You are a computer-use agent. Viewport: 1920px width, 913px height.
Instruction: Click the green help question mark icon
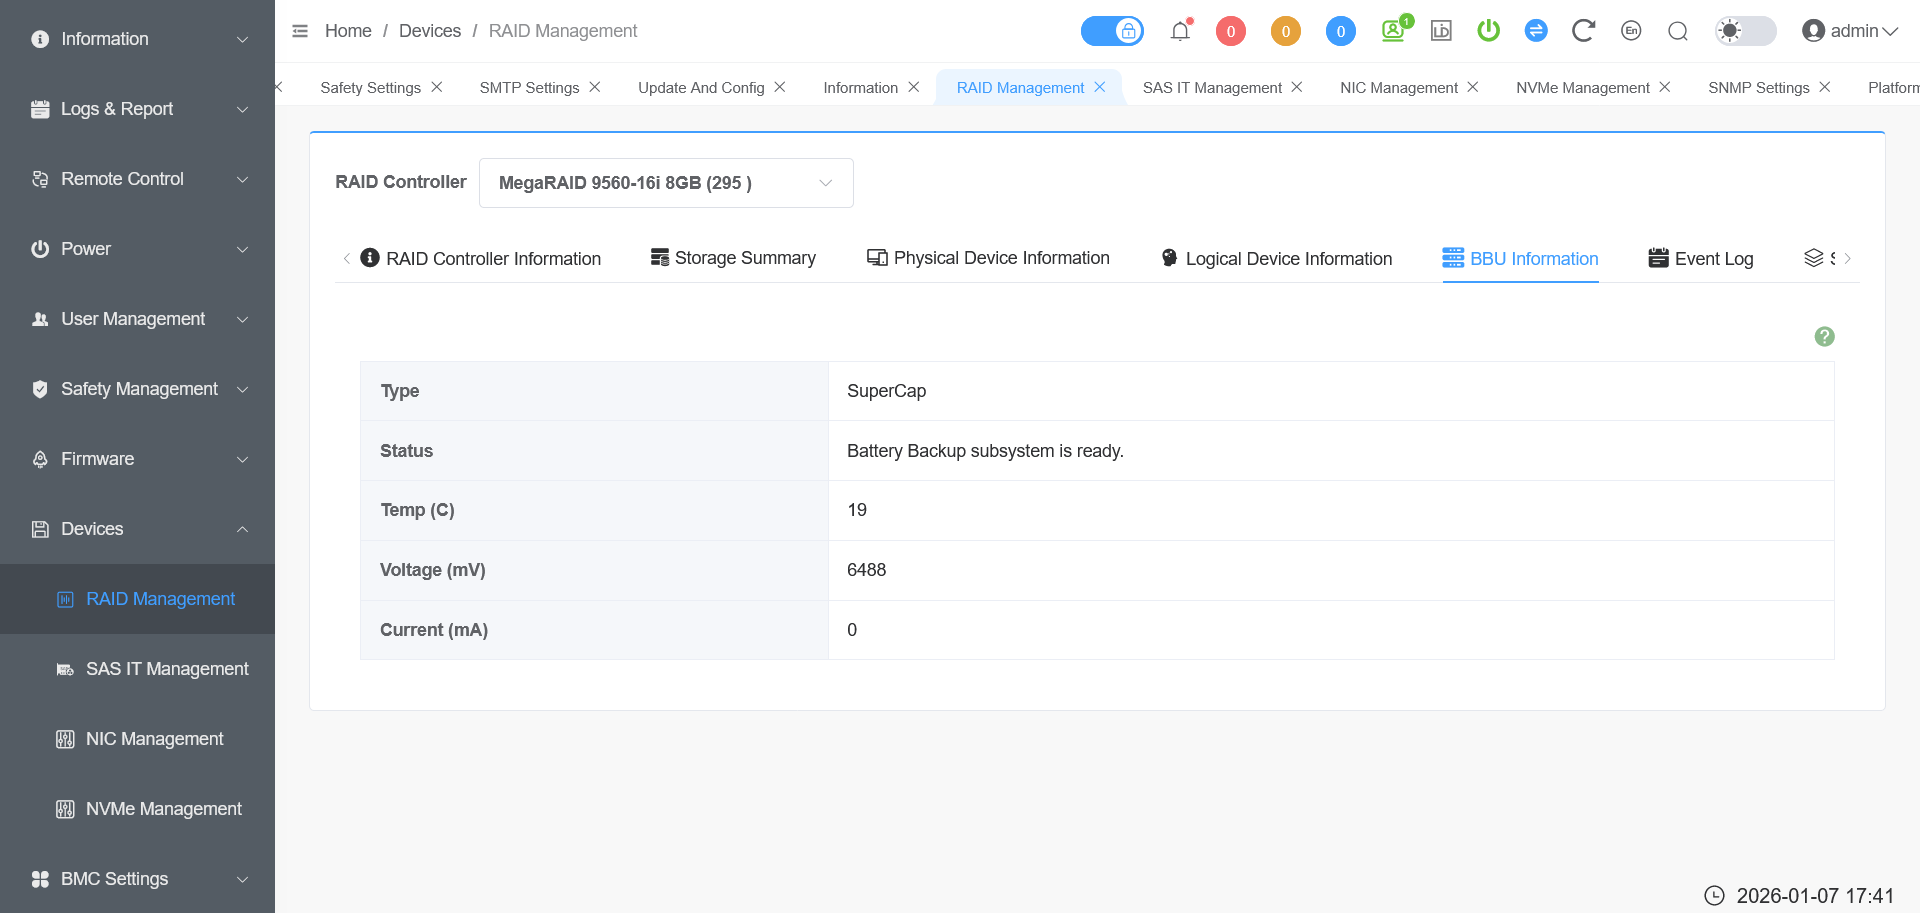click(1824, 337)
